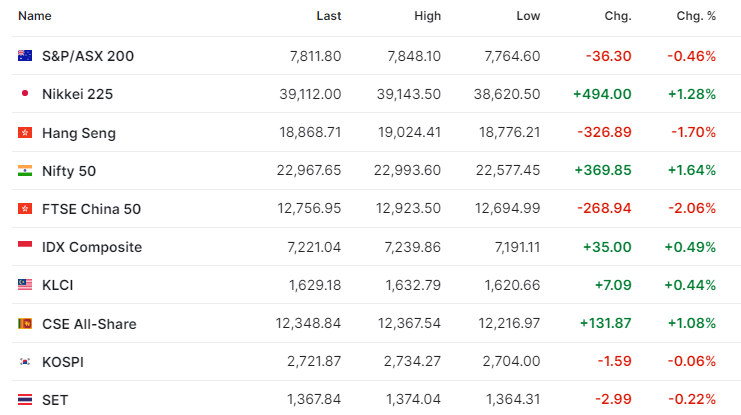The width and height of the screenshot is (741, 415).
Task: Click the Malaysia flag icon beside KLCI
Action: tap(25, 285)
